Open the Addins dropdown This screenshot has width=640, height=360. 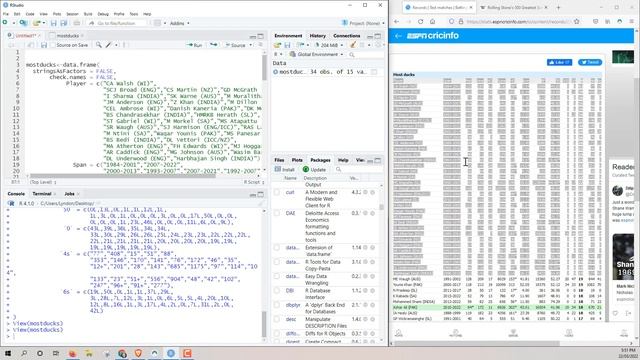(180, 23)
